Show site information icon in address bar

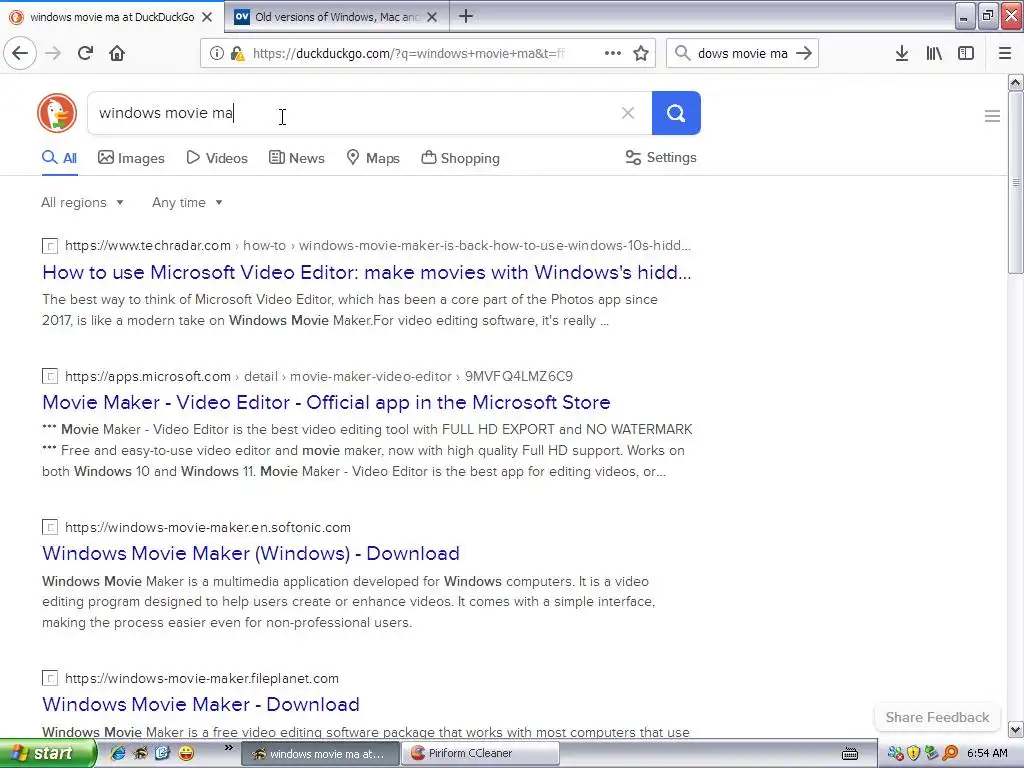pyautogui.click(x=217, y=54)
